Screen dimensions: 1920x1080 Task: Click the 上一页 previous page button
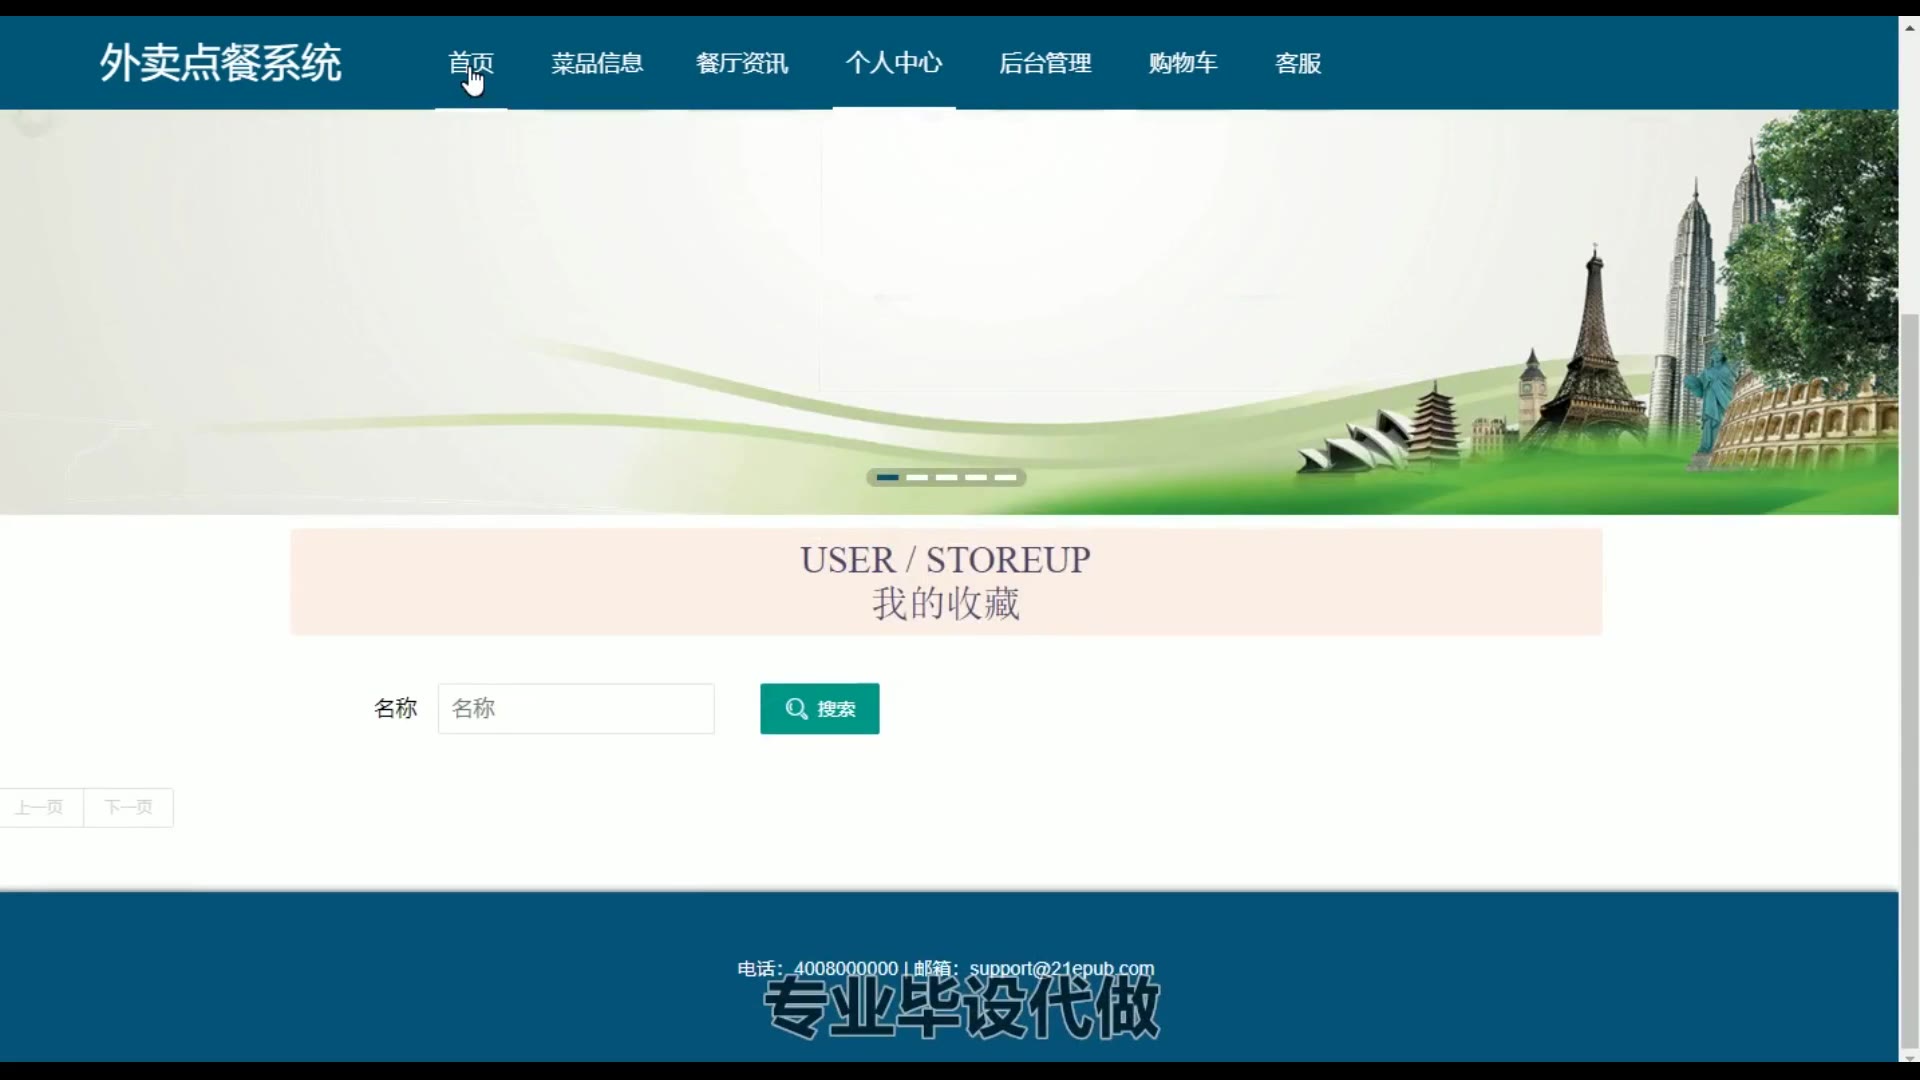point(40,807)
